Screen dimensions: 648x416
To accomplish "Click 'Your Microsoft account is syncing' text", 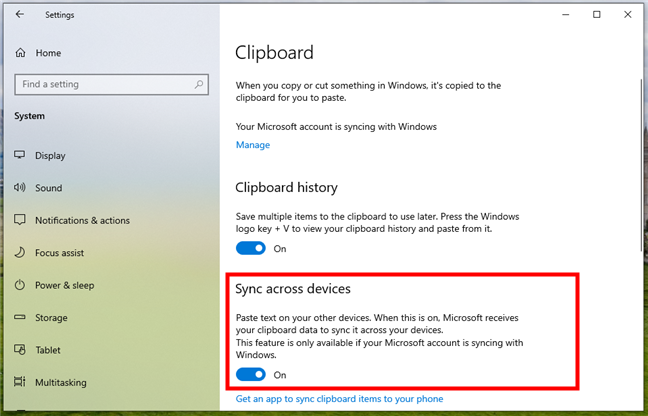I will click(x=336, y=126).
